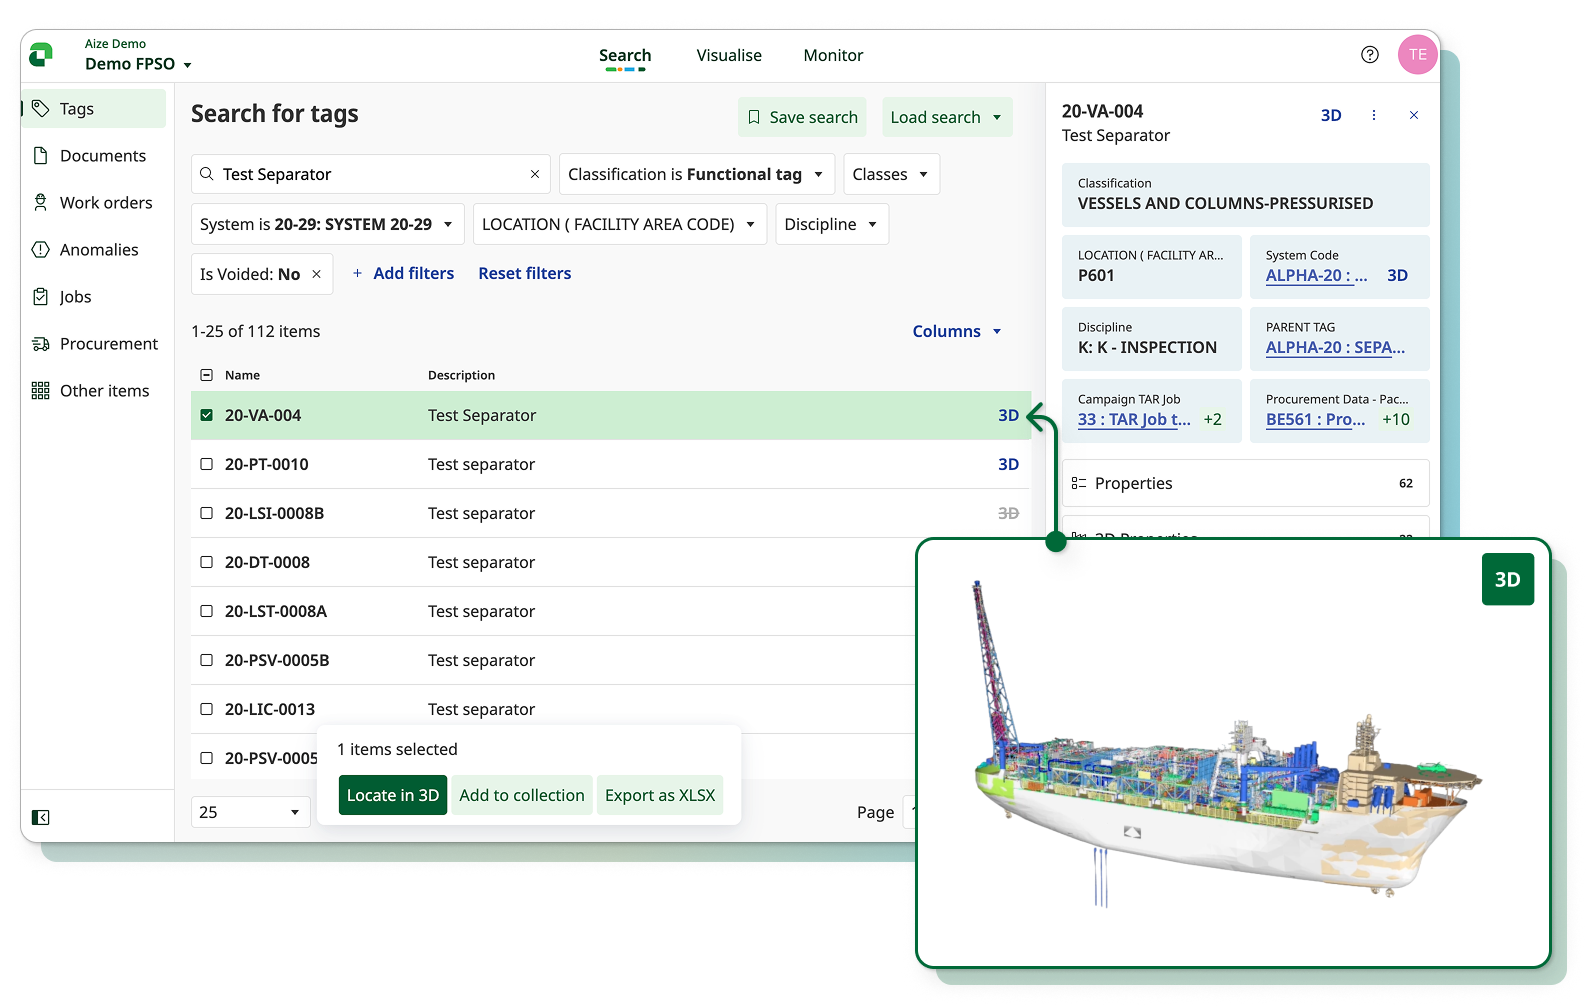Switch to the Search tab
The image size is (1586, 1006).
[625, 56]
